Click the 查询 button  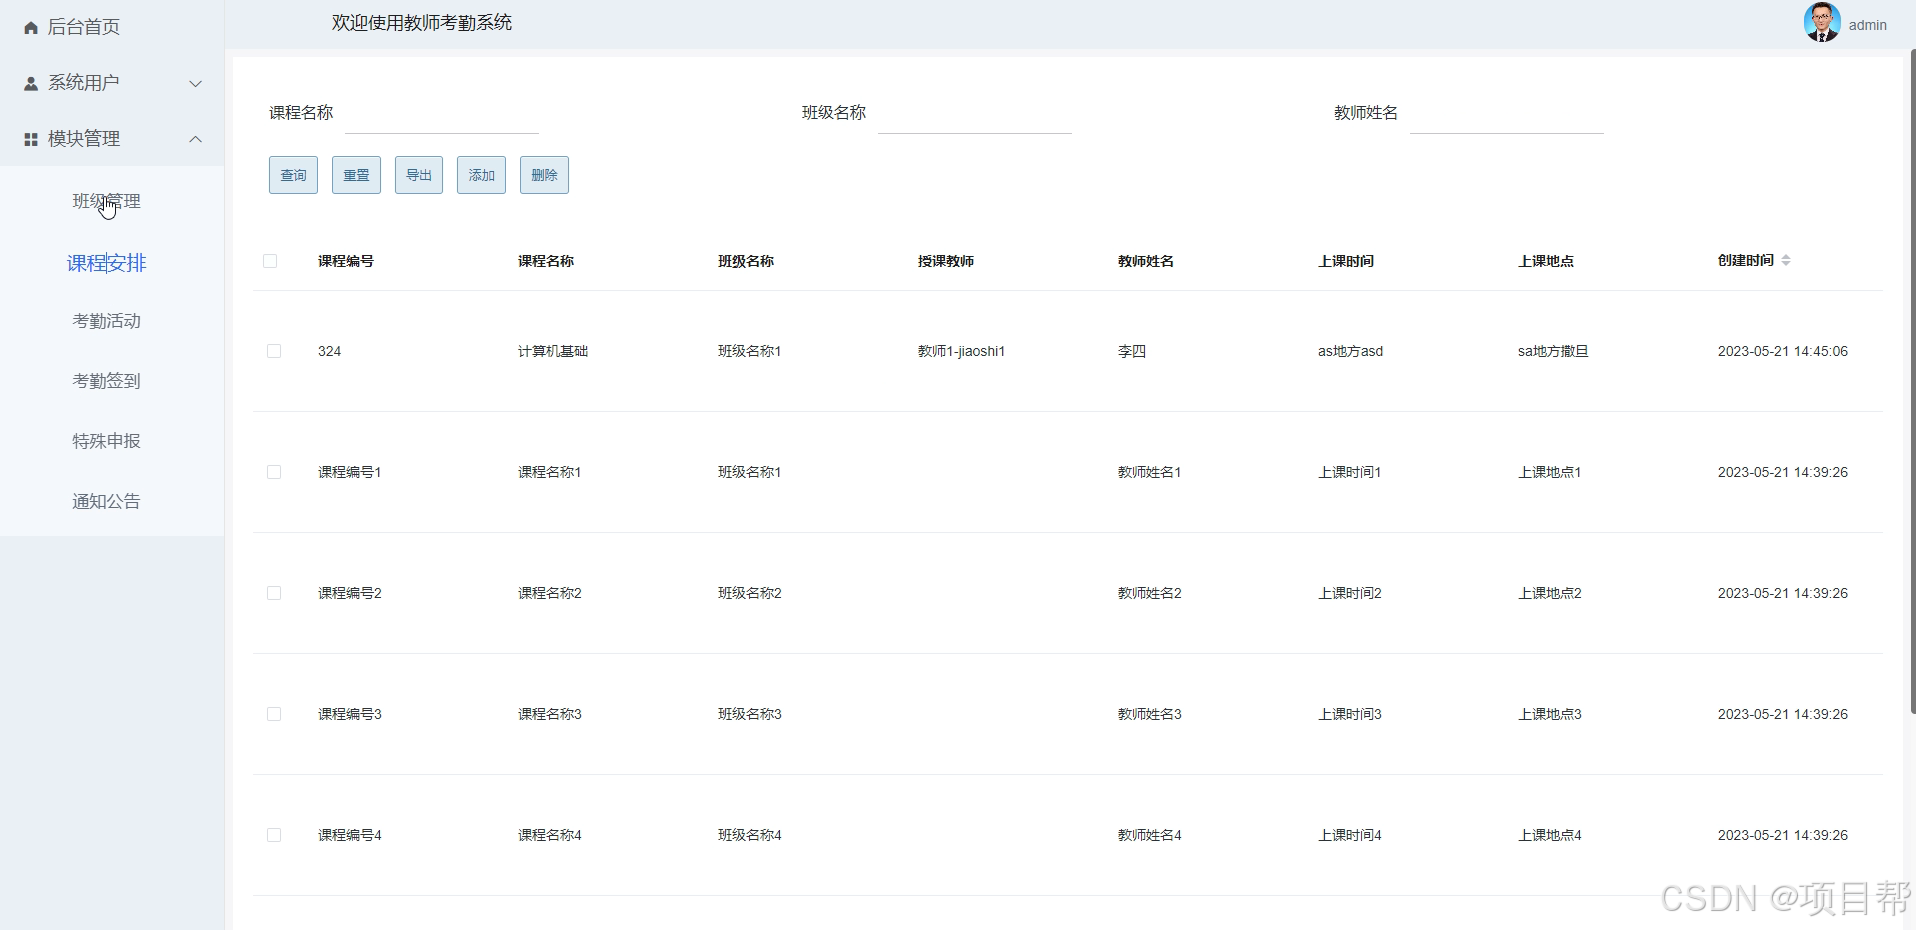coord(293,175)
